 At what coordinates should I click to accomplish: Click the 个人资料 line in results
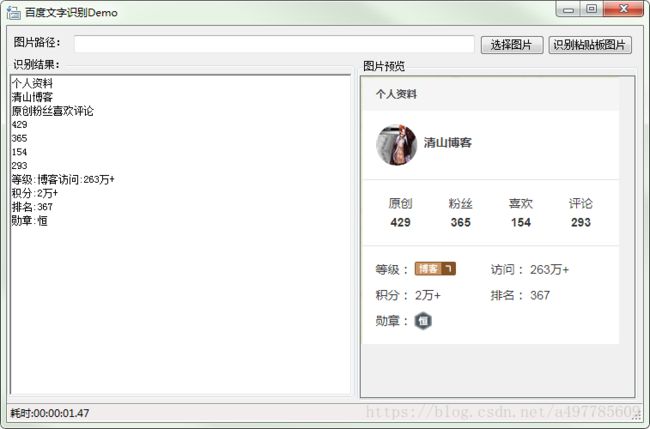click(32, 83)
